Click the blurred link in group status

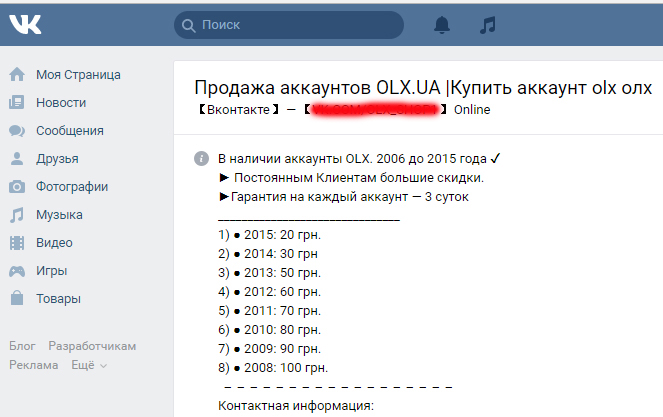point(375,110)
